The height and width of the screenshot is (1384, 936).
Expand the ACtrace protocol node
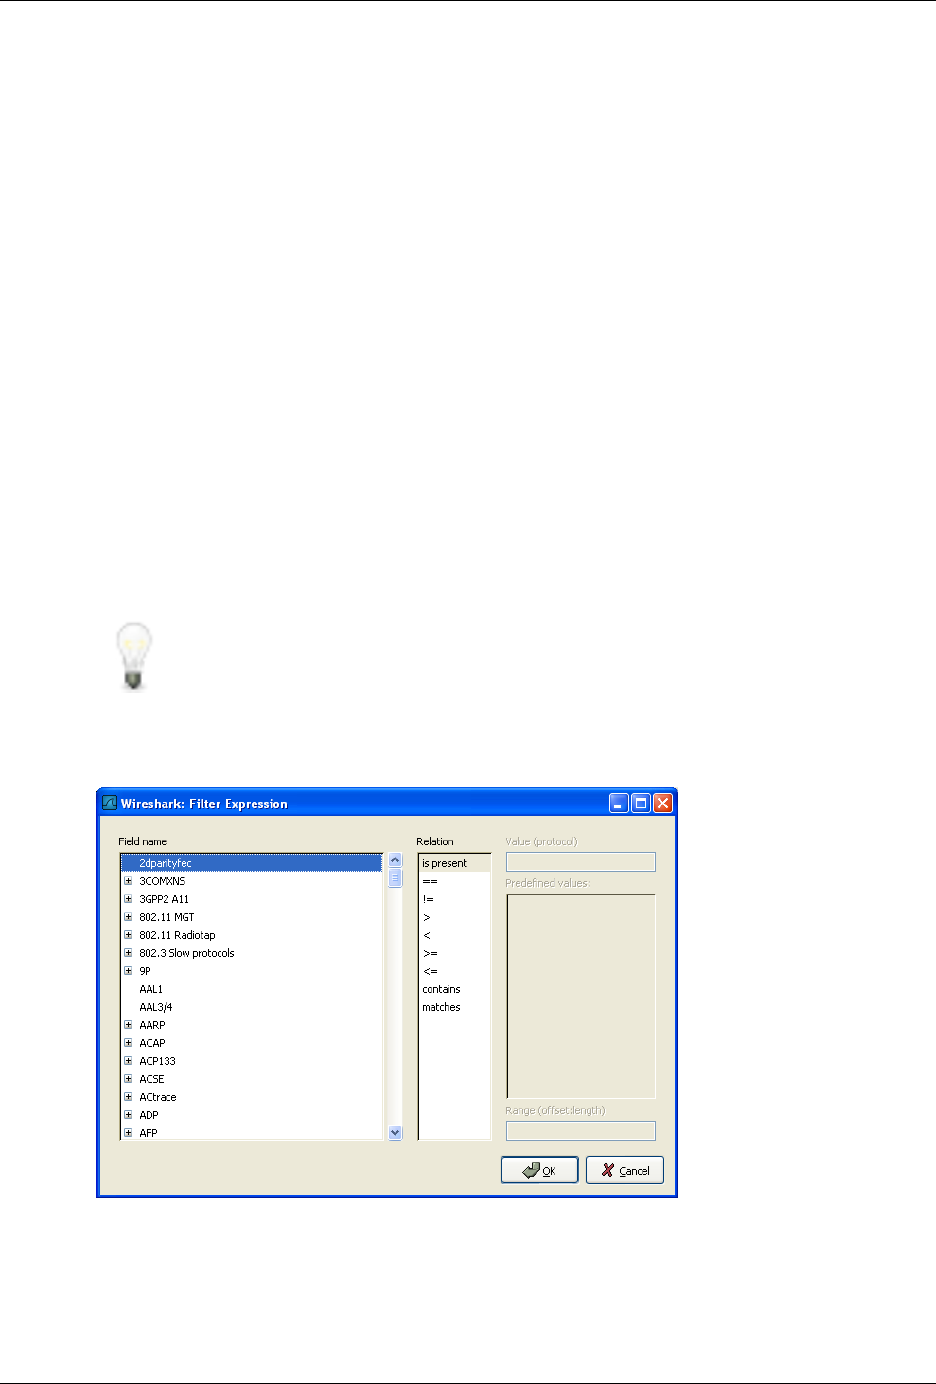pyautogui.click(x=128, y=1097)
